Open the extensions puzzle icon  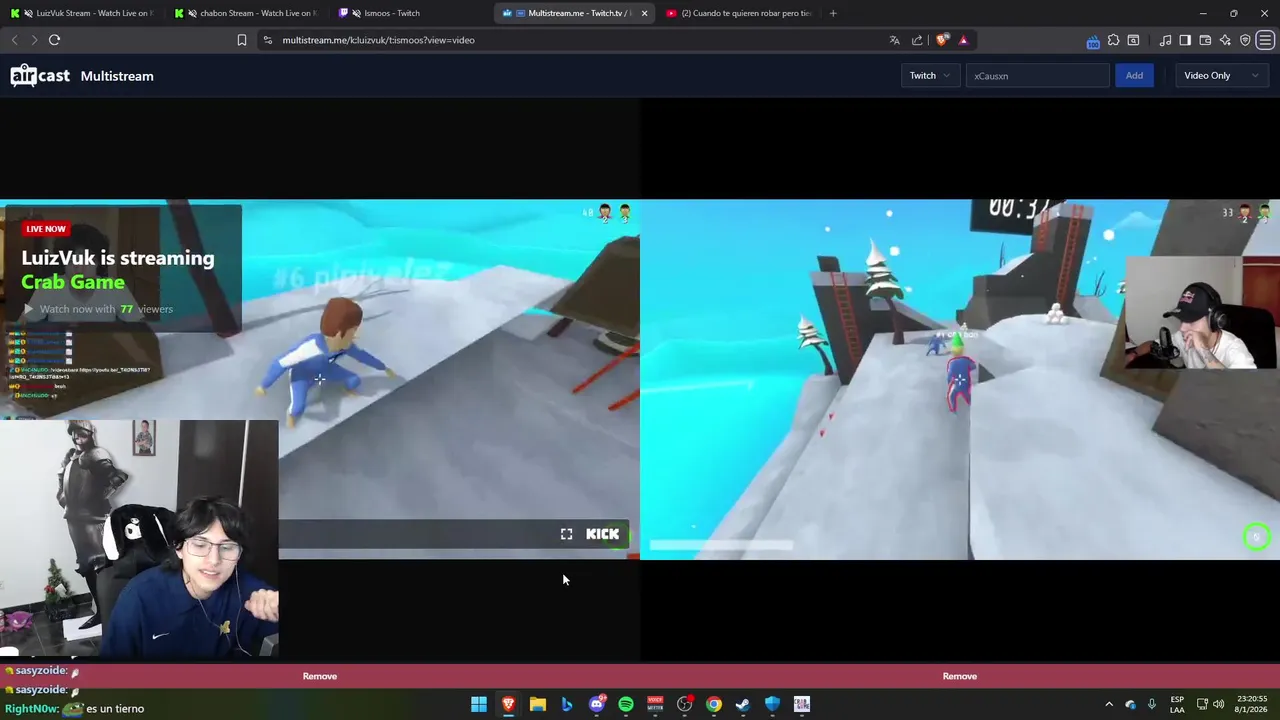tap(1113, 40)
